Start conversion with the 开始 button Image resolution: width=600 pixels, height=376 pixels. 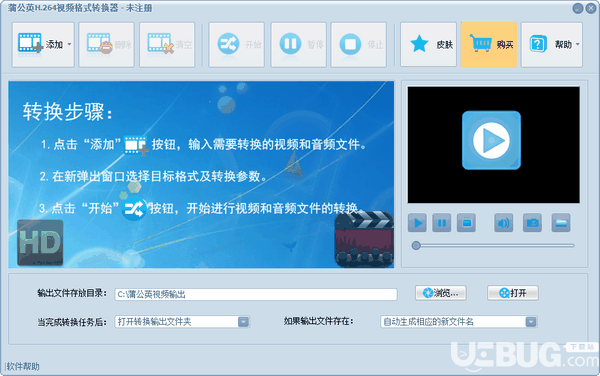point(236,45)
